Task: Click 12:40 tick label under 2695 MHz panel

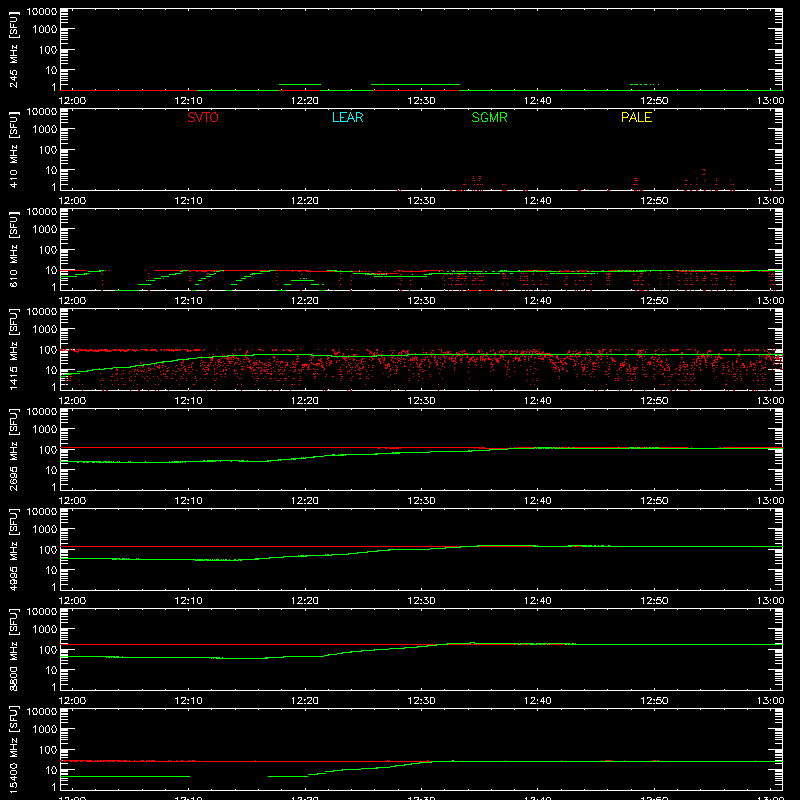Action: (x=537, y=501)
